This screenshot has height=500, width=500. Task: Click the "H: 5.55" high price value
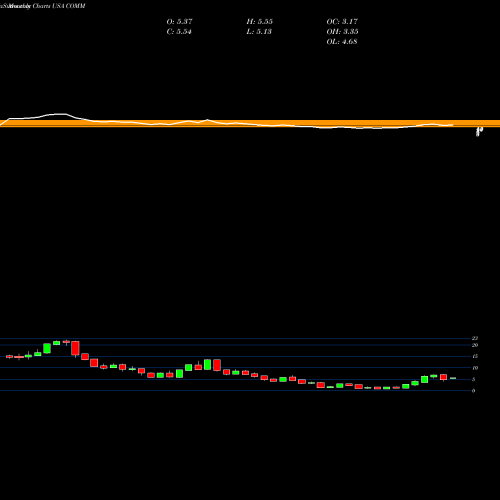260,22
